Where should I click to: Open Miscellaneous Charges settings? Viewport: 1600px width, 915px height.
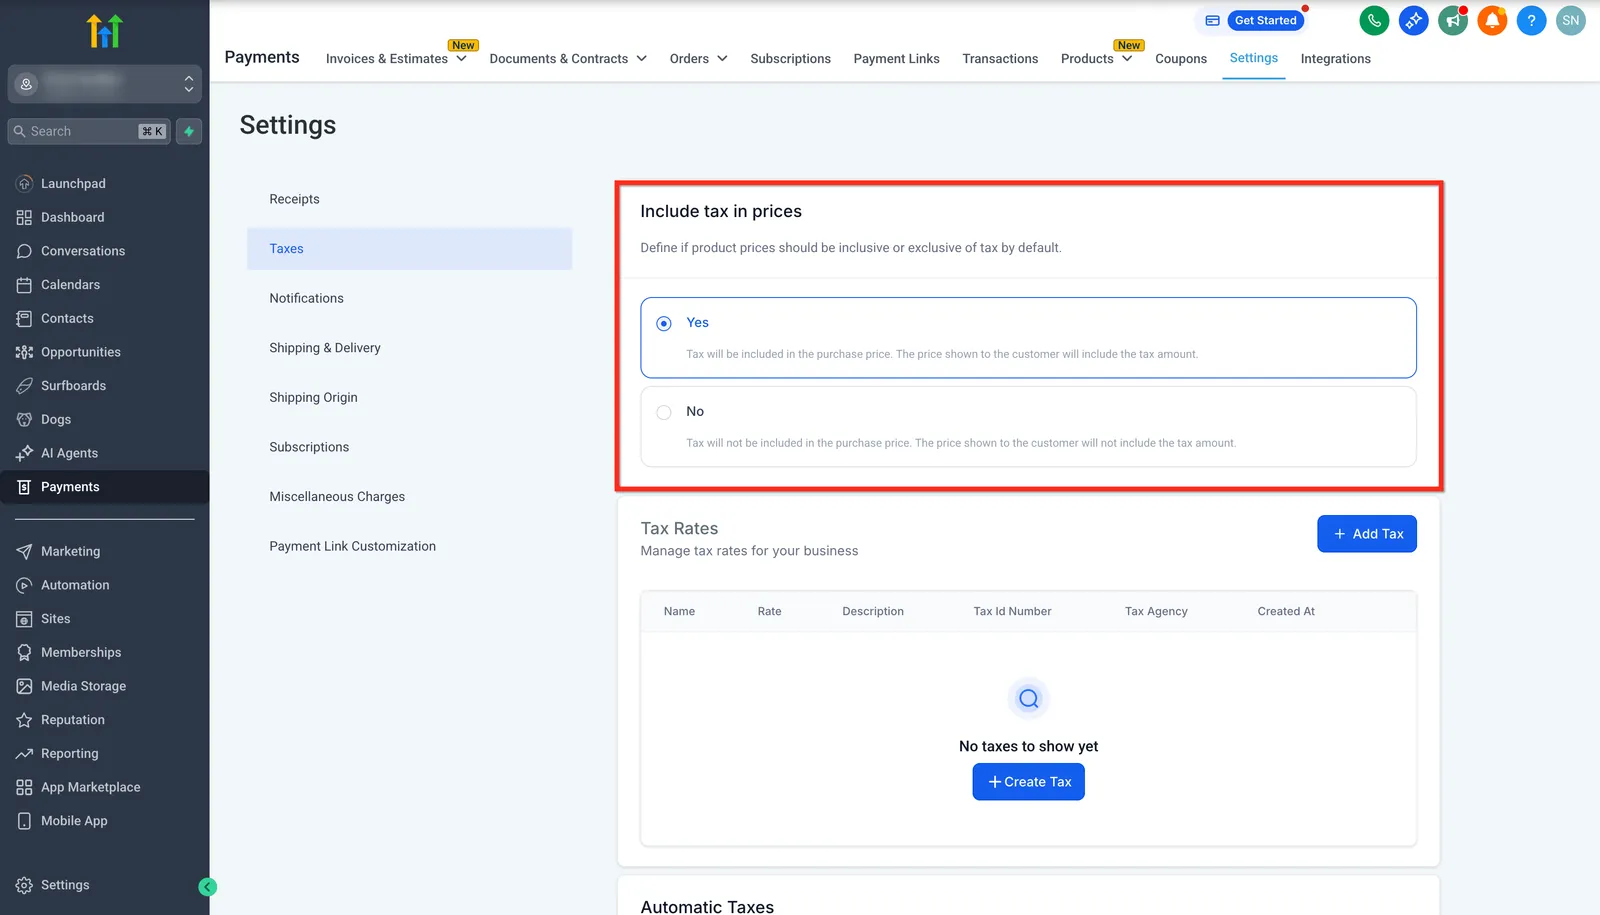[x=409, y=496]
